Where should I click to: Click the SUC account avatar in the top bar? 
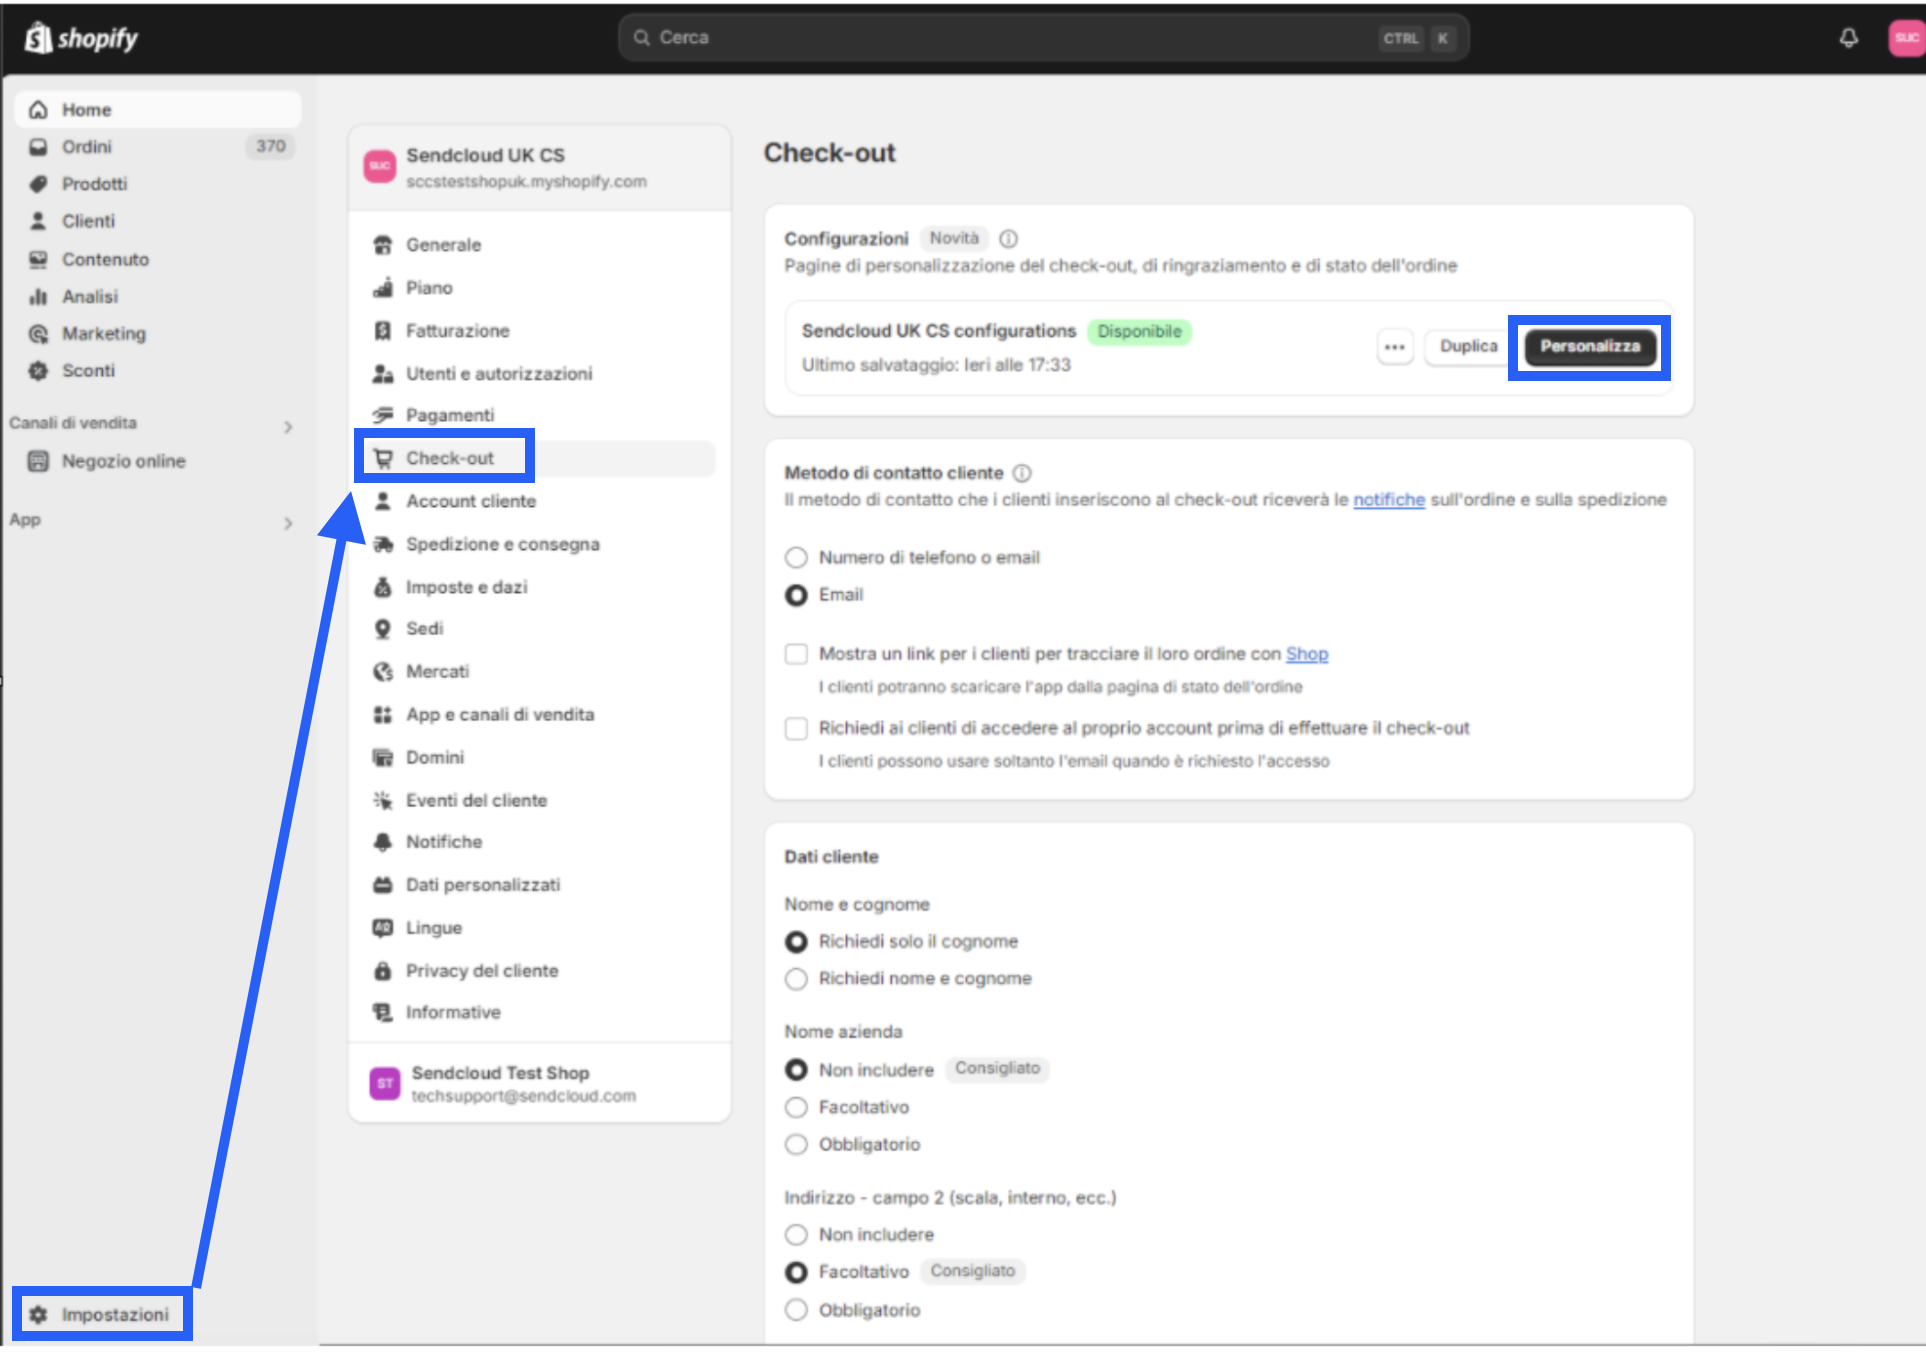click(1906, 38)
